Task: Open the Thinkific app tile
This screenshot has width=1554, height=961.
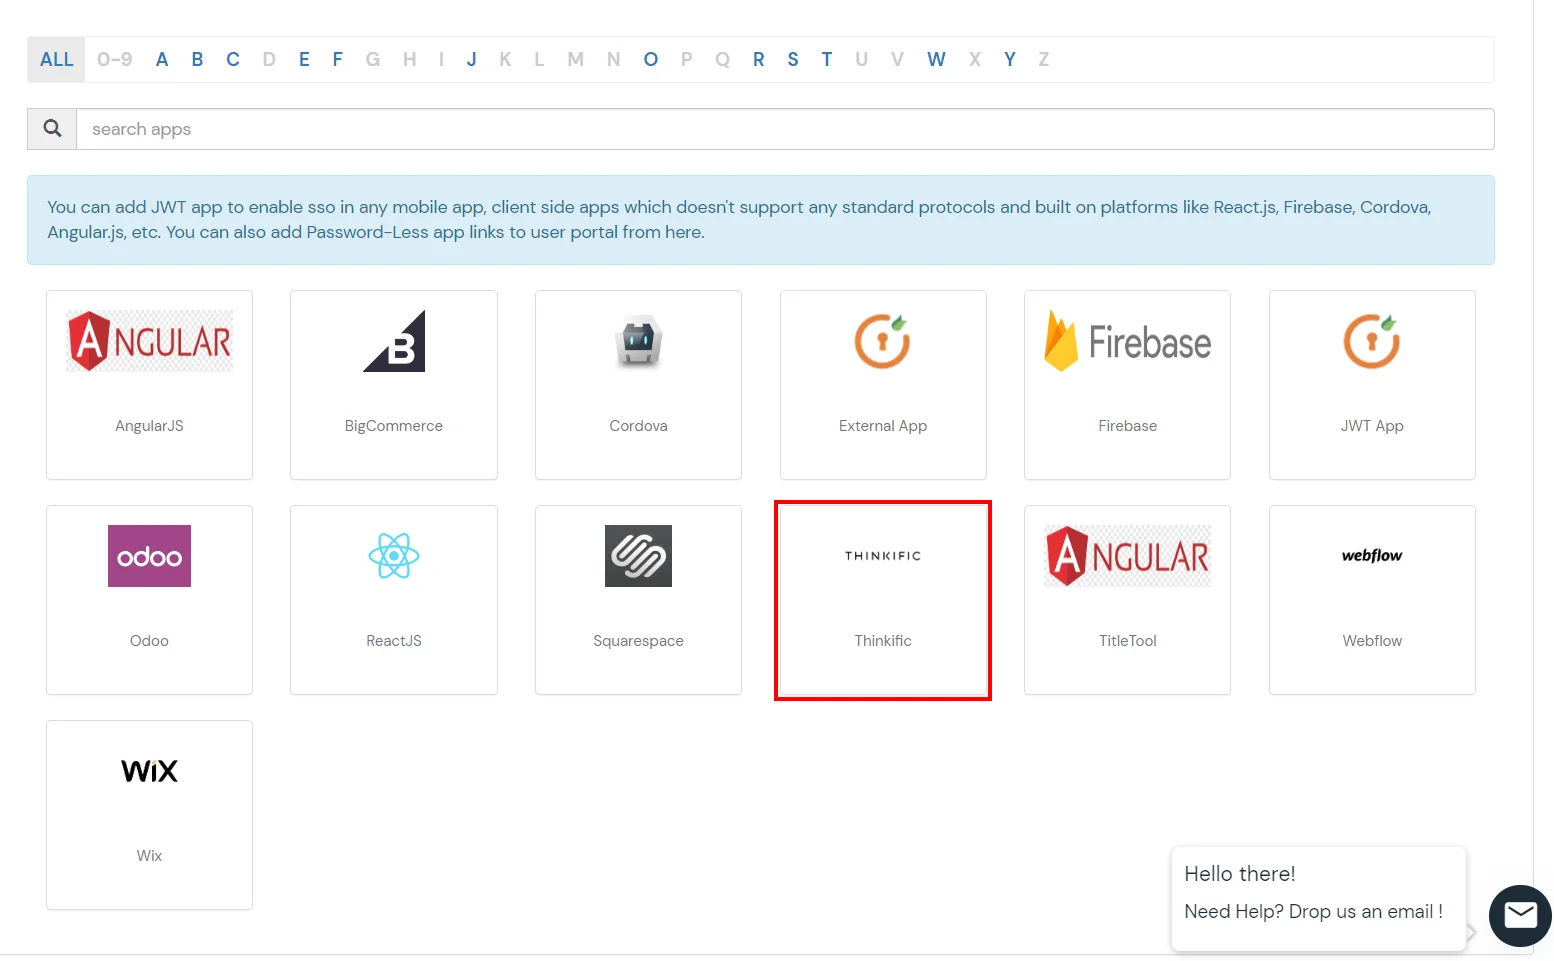Action: pyautogui.click(x=883, y=600)
